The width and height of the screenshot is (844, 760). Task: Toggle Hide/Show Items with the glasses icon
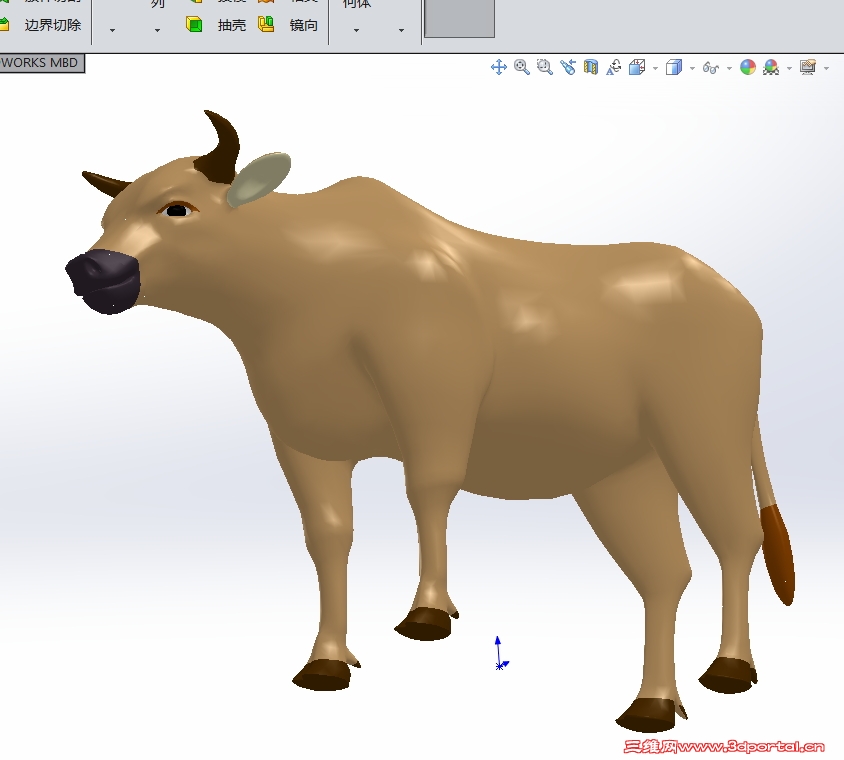click(710, 67)
